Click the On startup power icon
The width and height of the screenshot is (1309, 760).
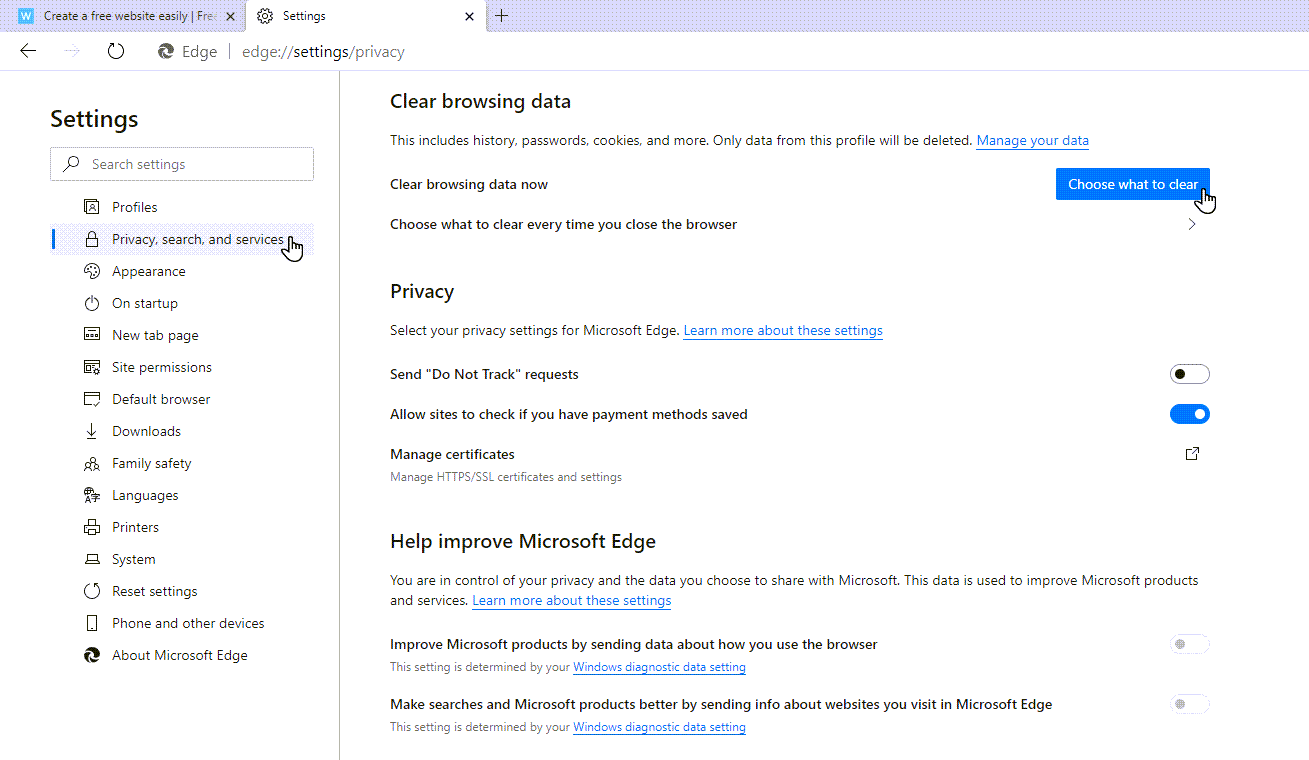point(92,303)
